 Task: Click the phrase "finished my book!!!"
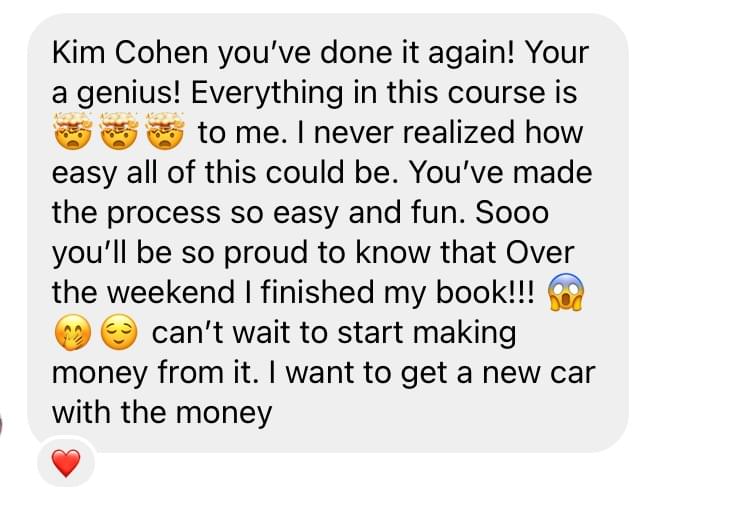click(x=397, y=292)
